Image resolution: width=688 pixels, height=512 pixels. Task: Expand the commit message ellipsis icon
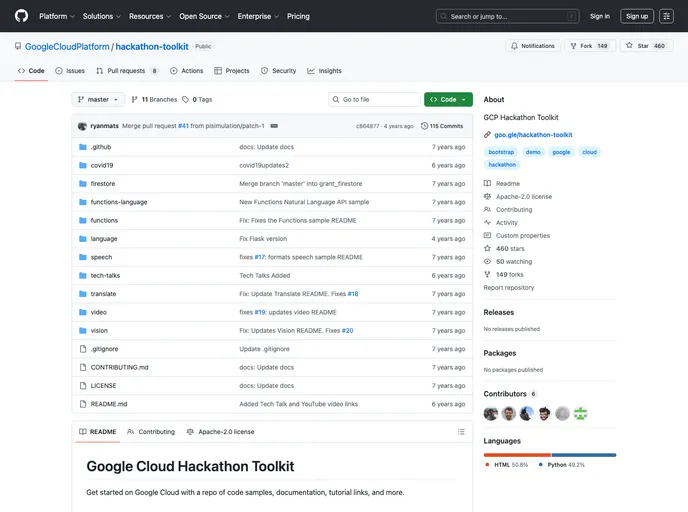click(x=274, y=126)
